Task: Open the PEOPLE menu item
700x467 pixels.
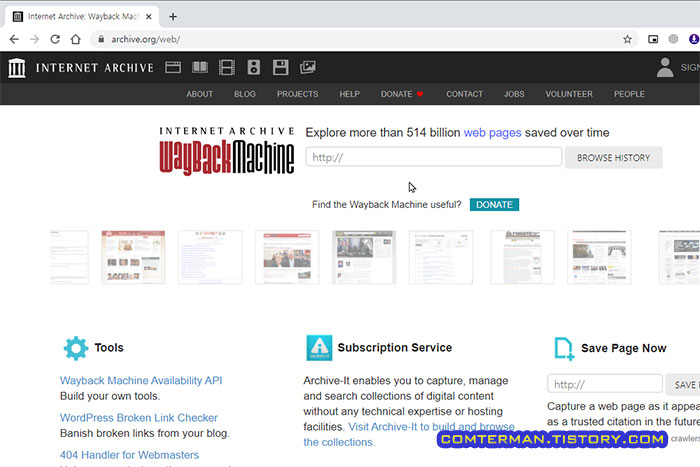Action: pyautogui.click(x=629, y=94)
